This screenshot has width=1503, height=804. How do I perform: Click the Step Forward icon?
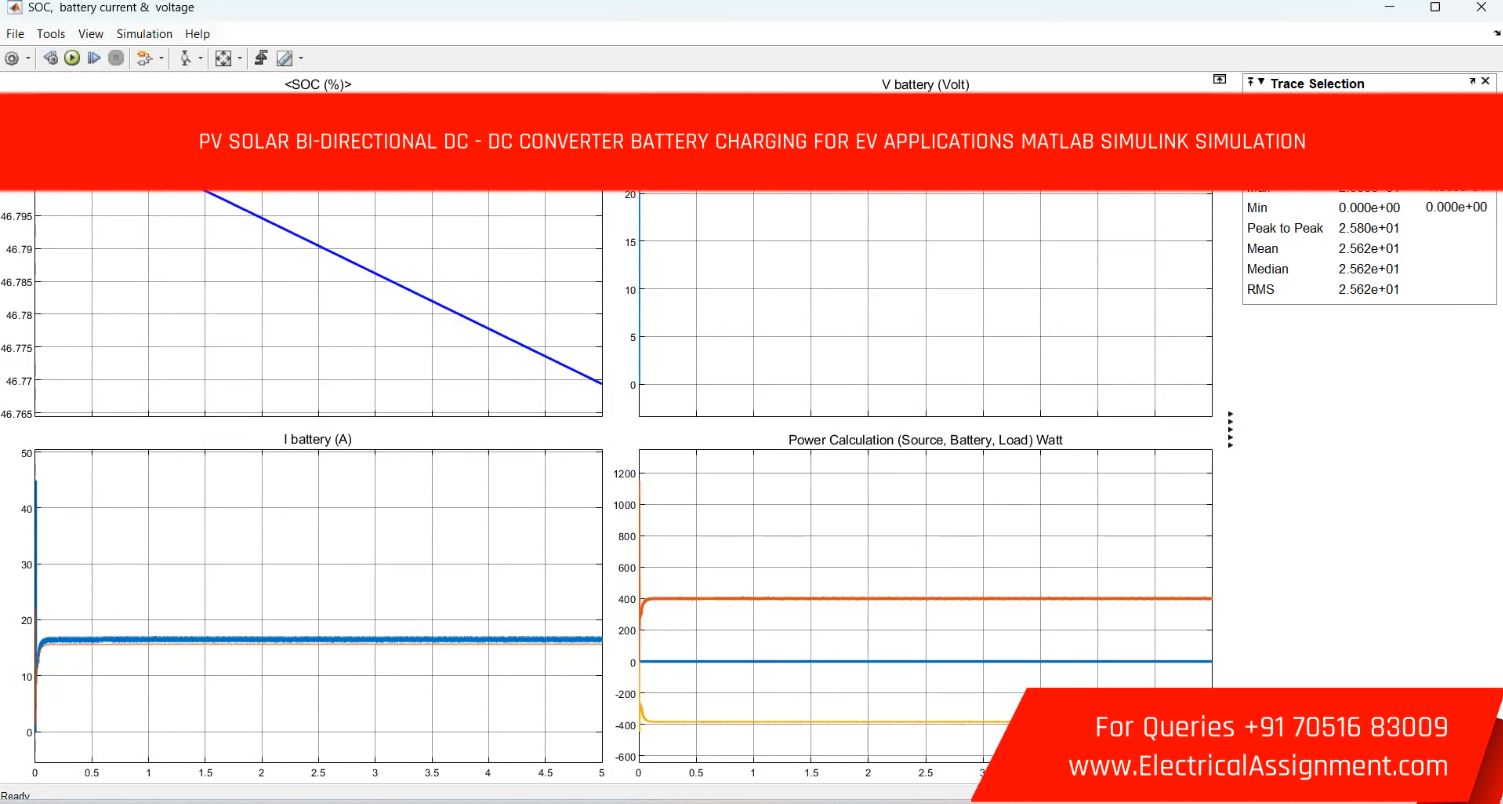pyautogui.click(x=94, y=58)
